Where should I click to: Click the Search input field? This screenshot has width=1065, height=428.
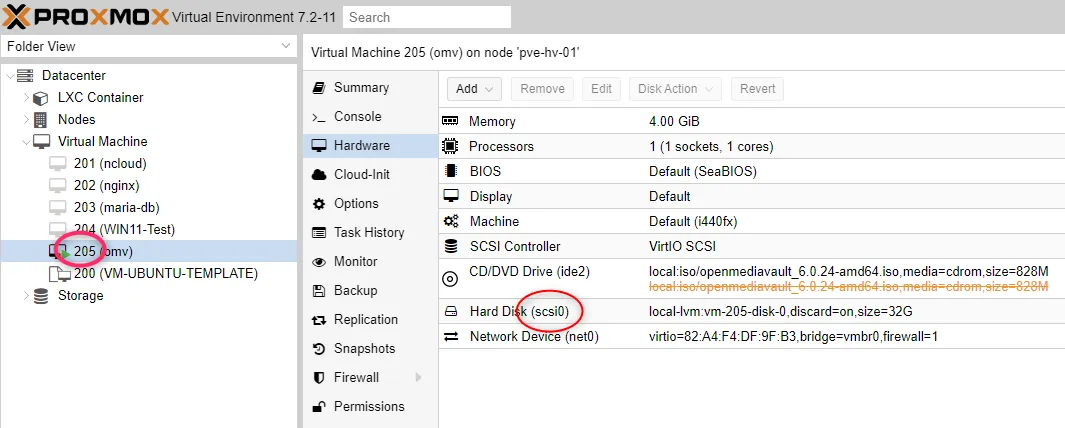click(427, 17)
